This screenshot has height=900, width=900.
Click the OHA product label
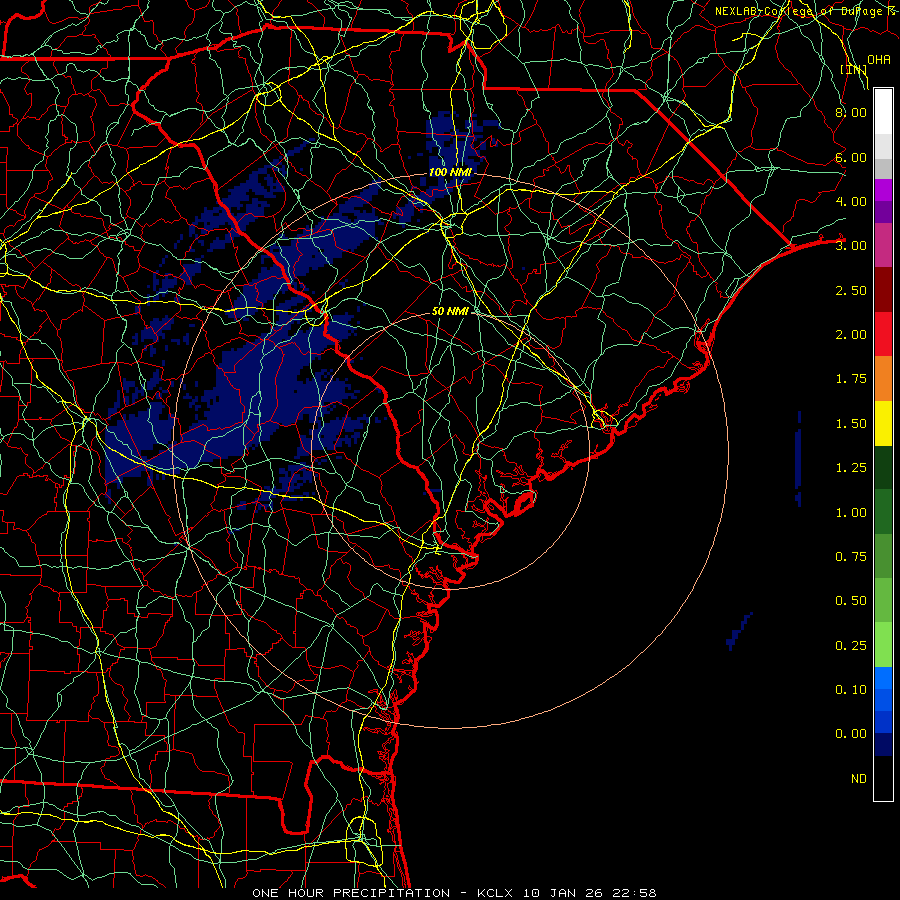(x=879, y=59)
